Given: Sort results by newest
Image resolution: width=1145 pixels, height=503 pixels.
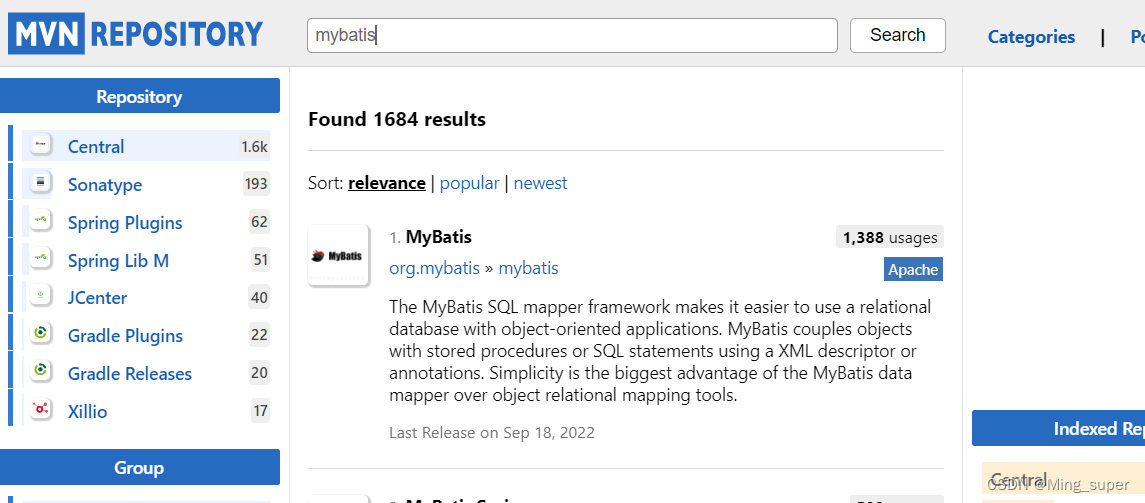Looking at the screenshot, I should pyautogui.click(x=540, y=183).
